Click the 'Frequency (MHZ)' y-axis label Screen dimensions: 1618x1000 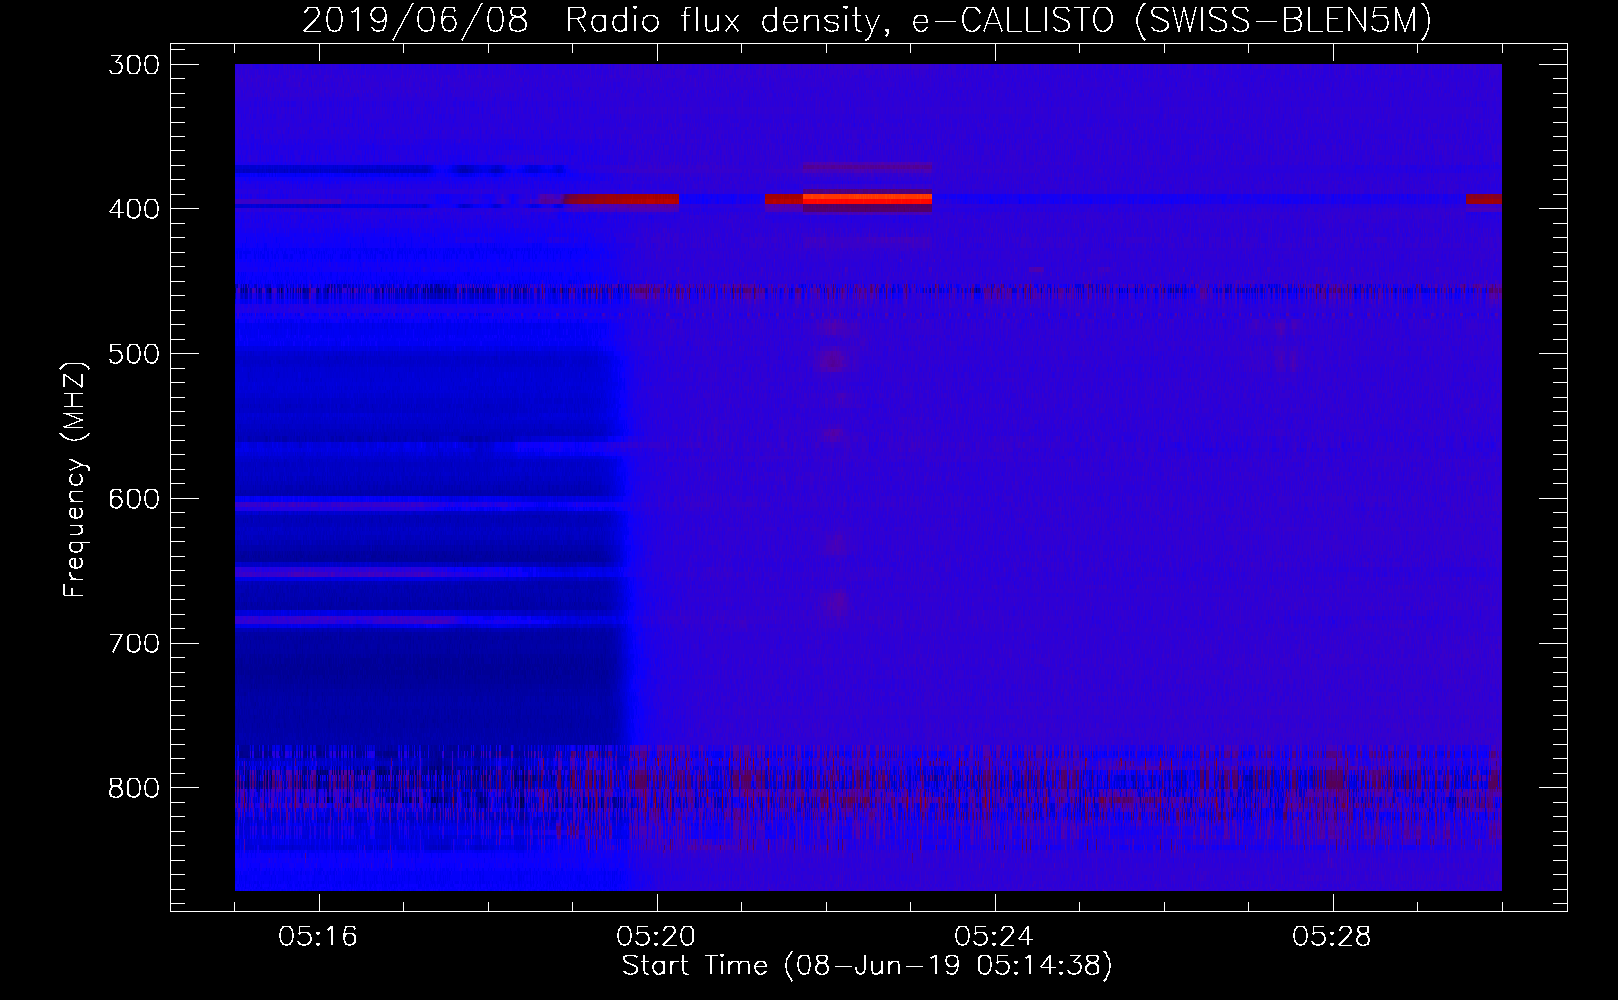tap(75, 478)
